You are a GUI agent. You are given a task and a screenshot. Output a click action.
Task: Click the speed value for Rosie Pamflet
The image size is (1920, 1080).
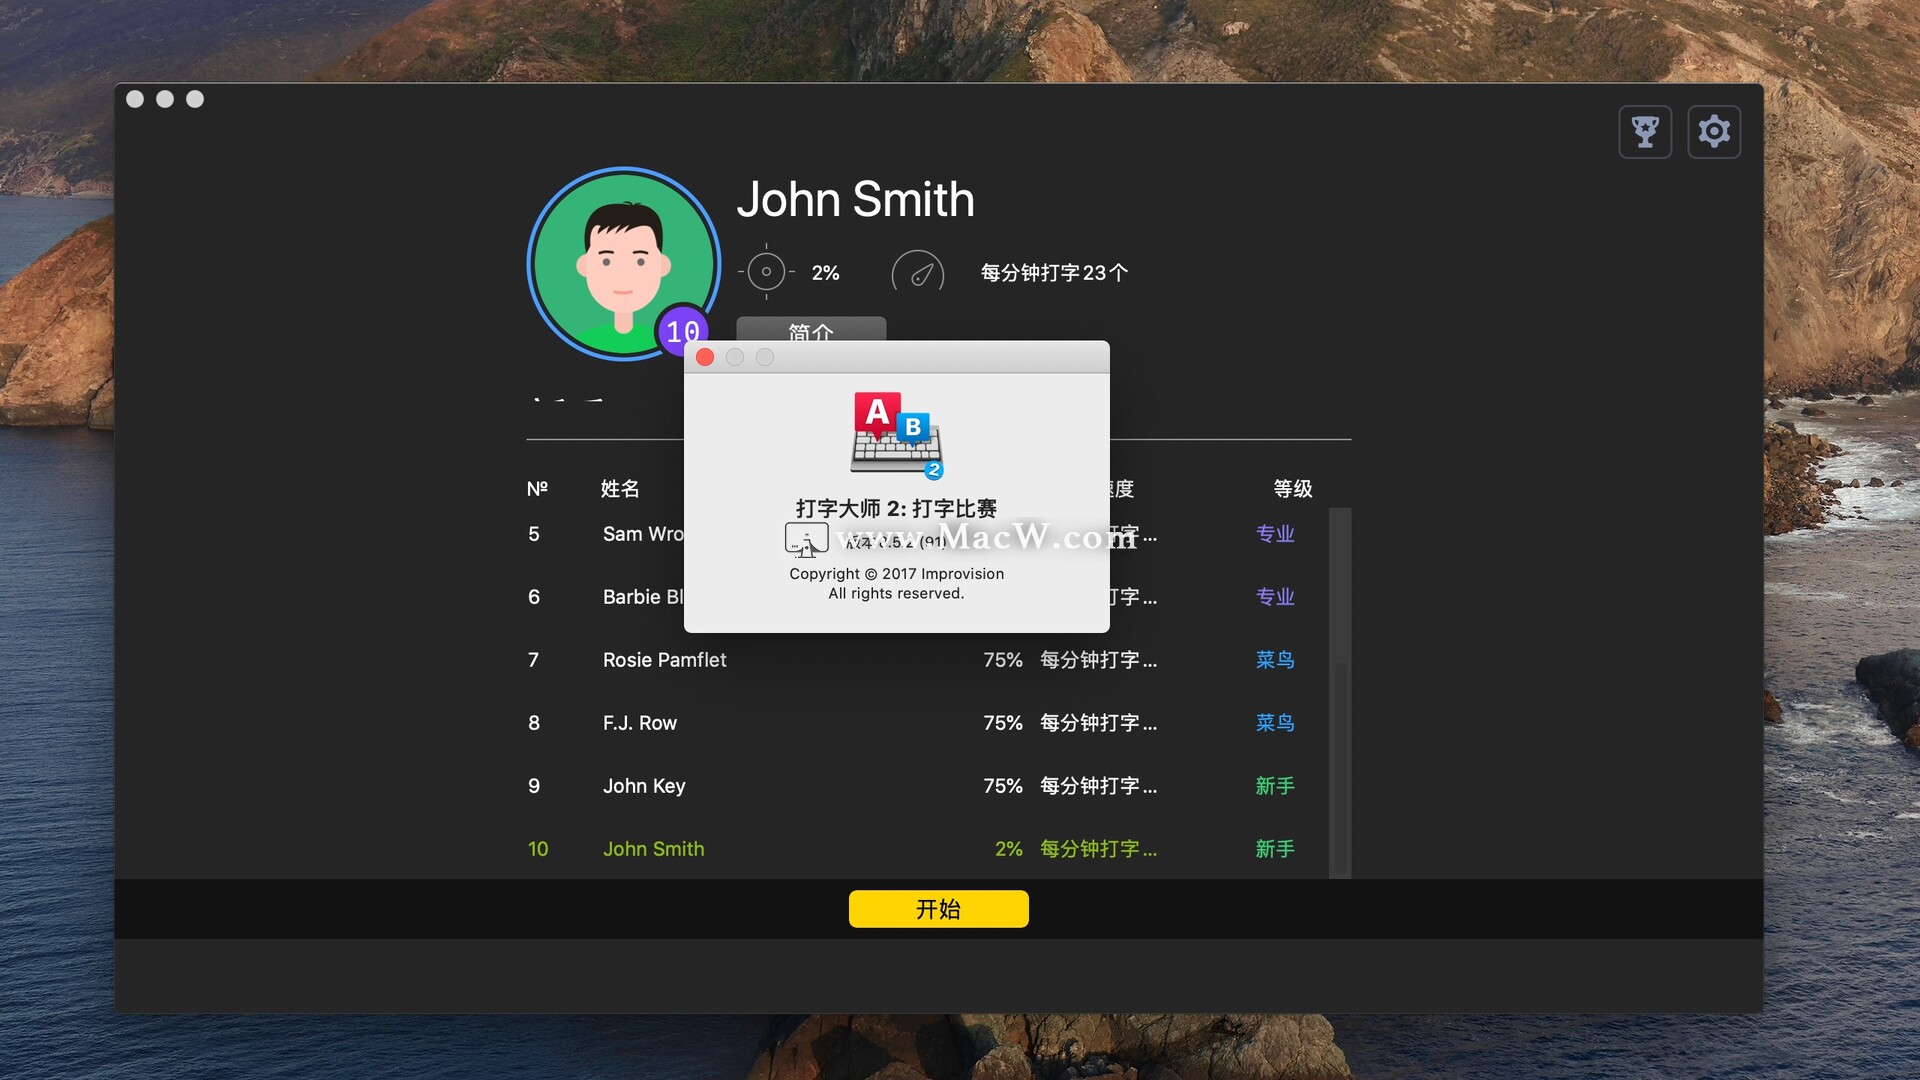pos(1098,660)
